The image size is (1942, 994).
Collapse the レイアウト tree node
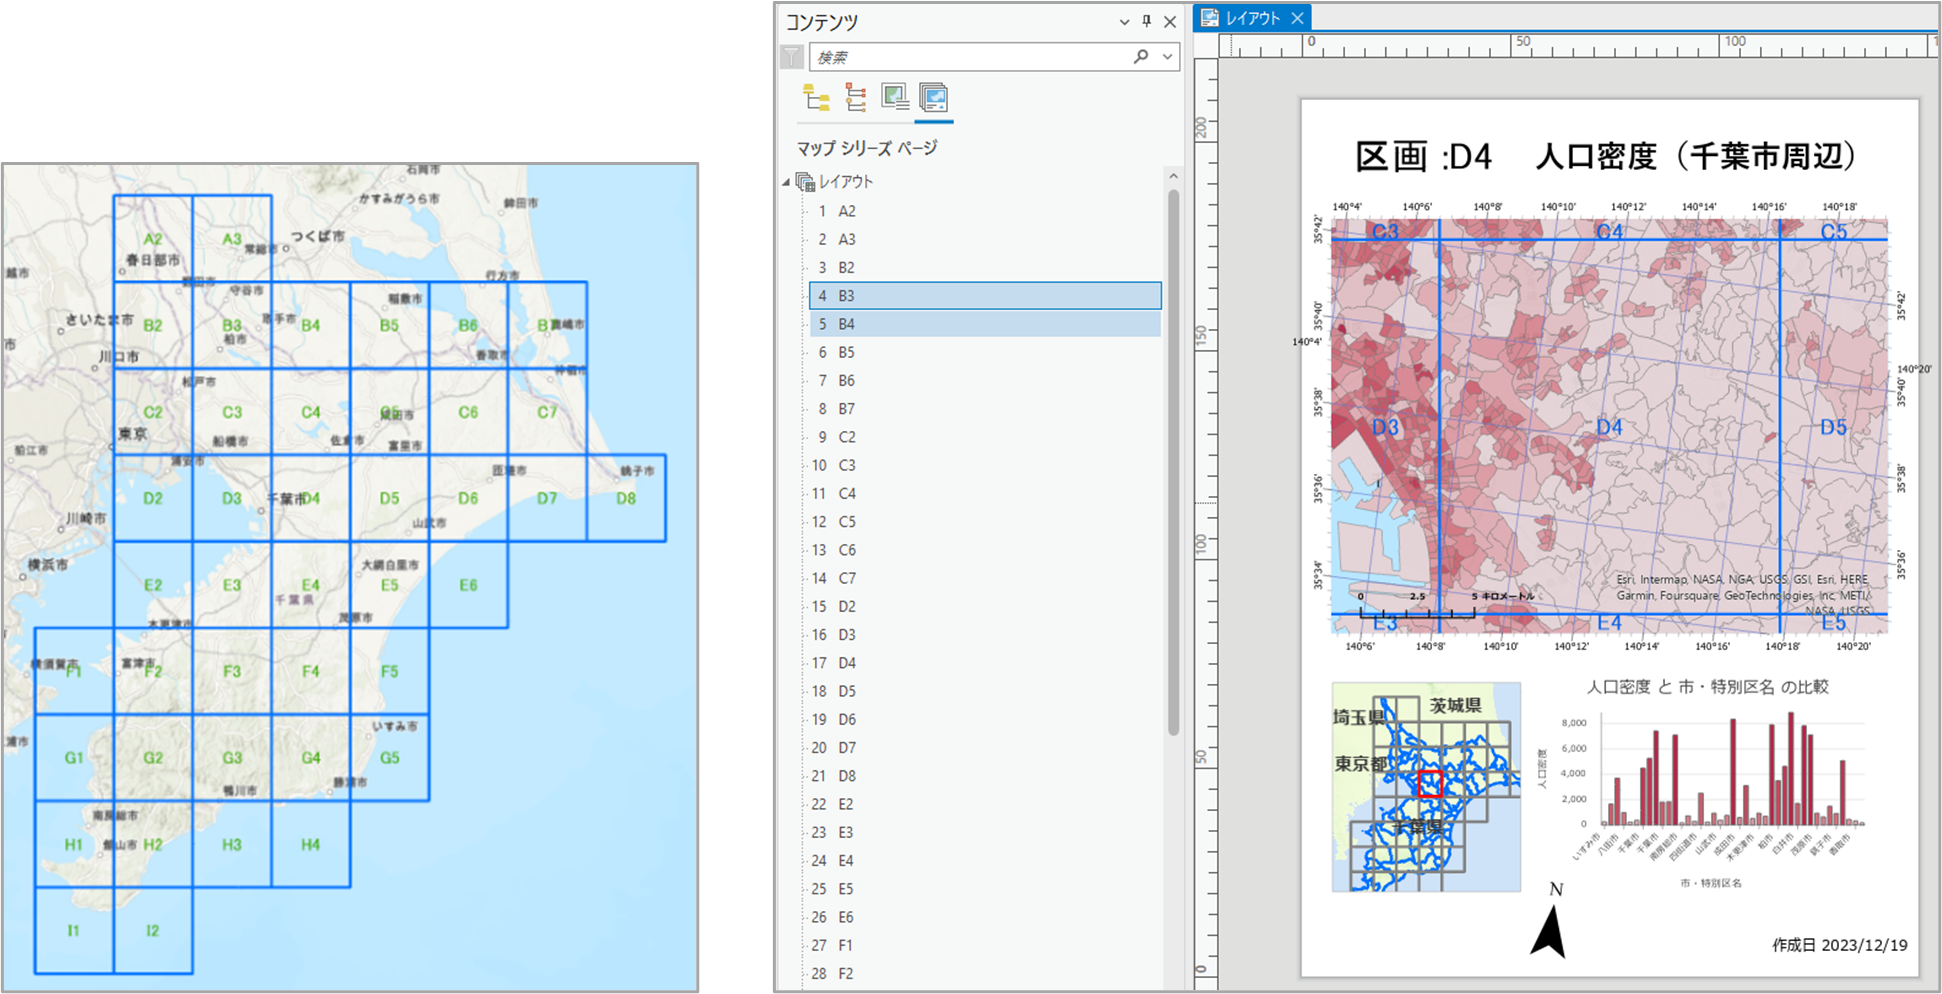tap(786, 182)
